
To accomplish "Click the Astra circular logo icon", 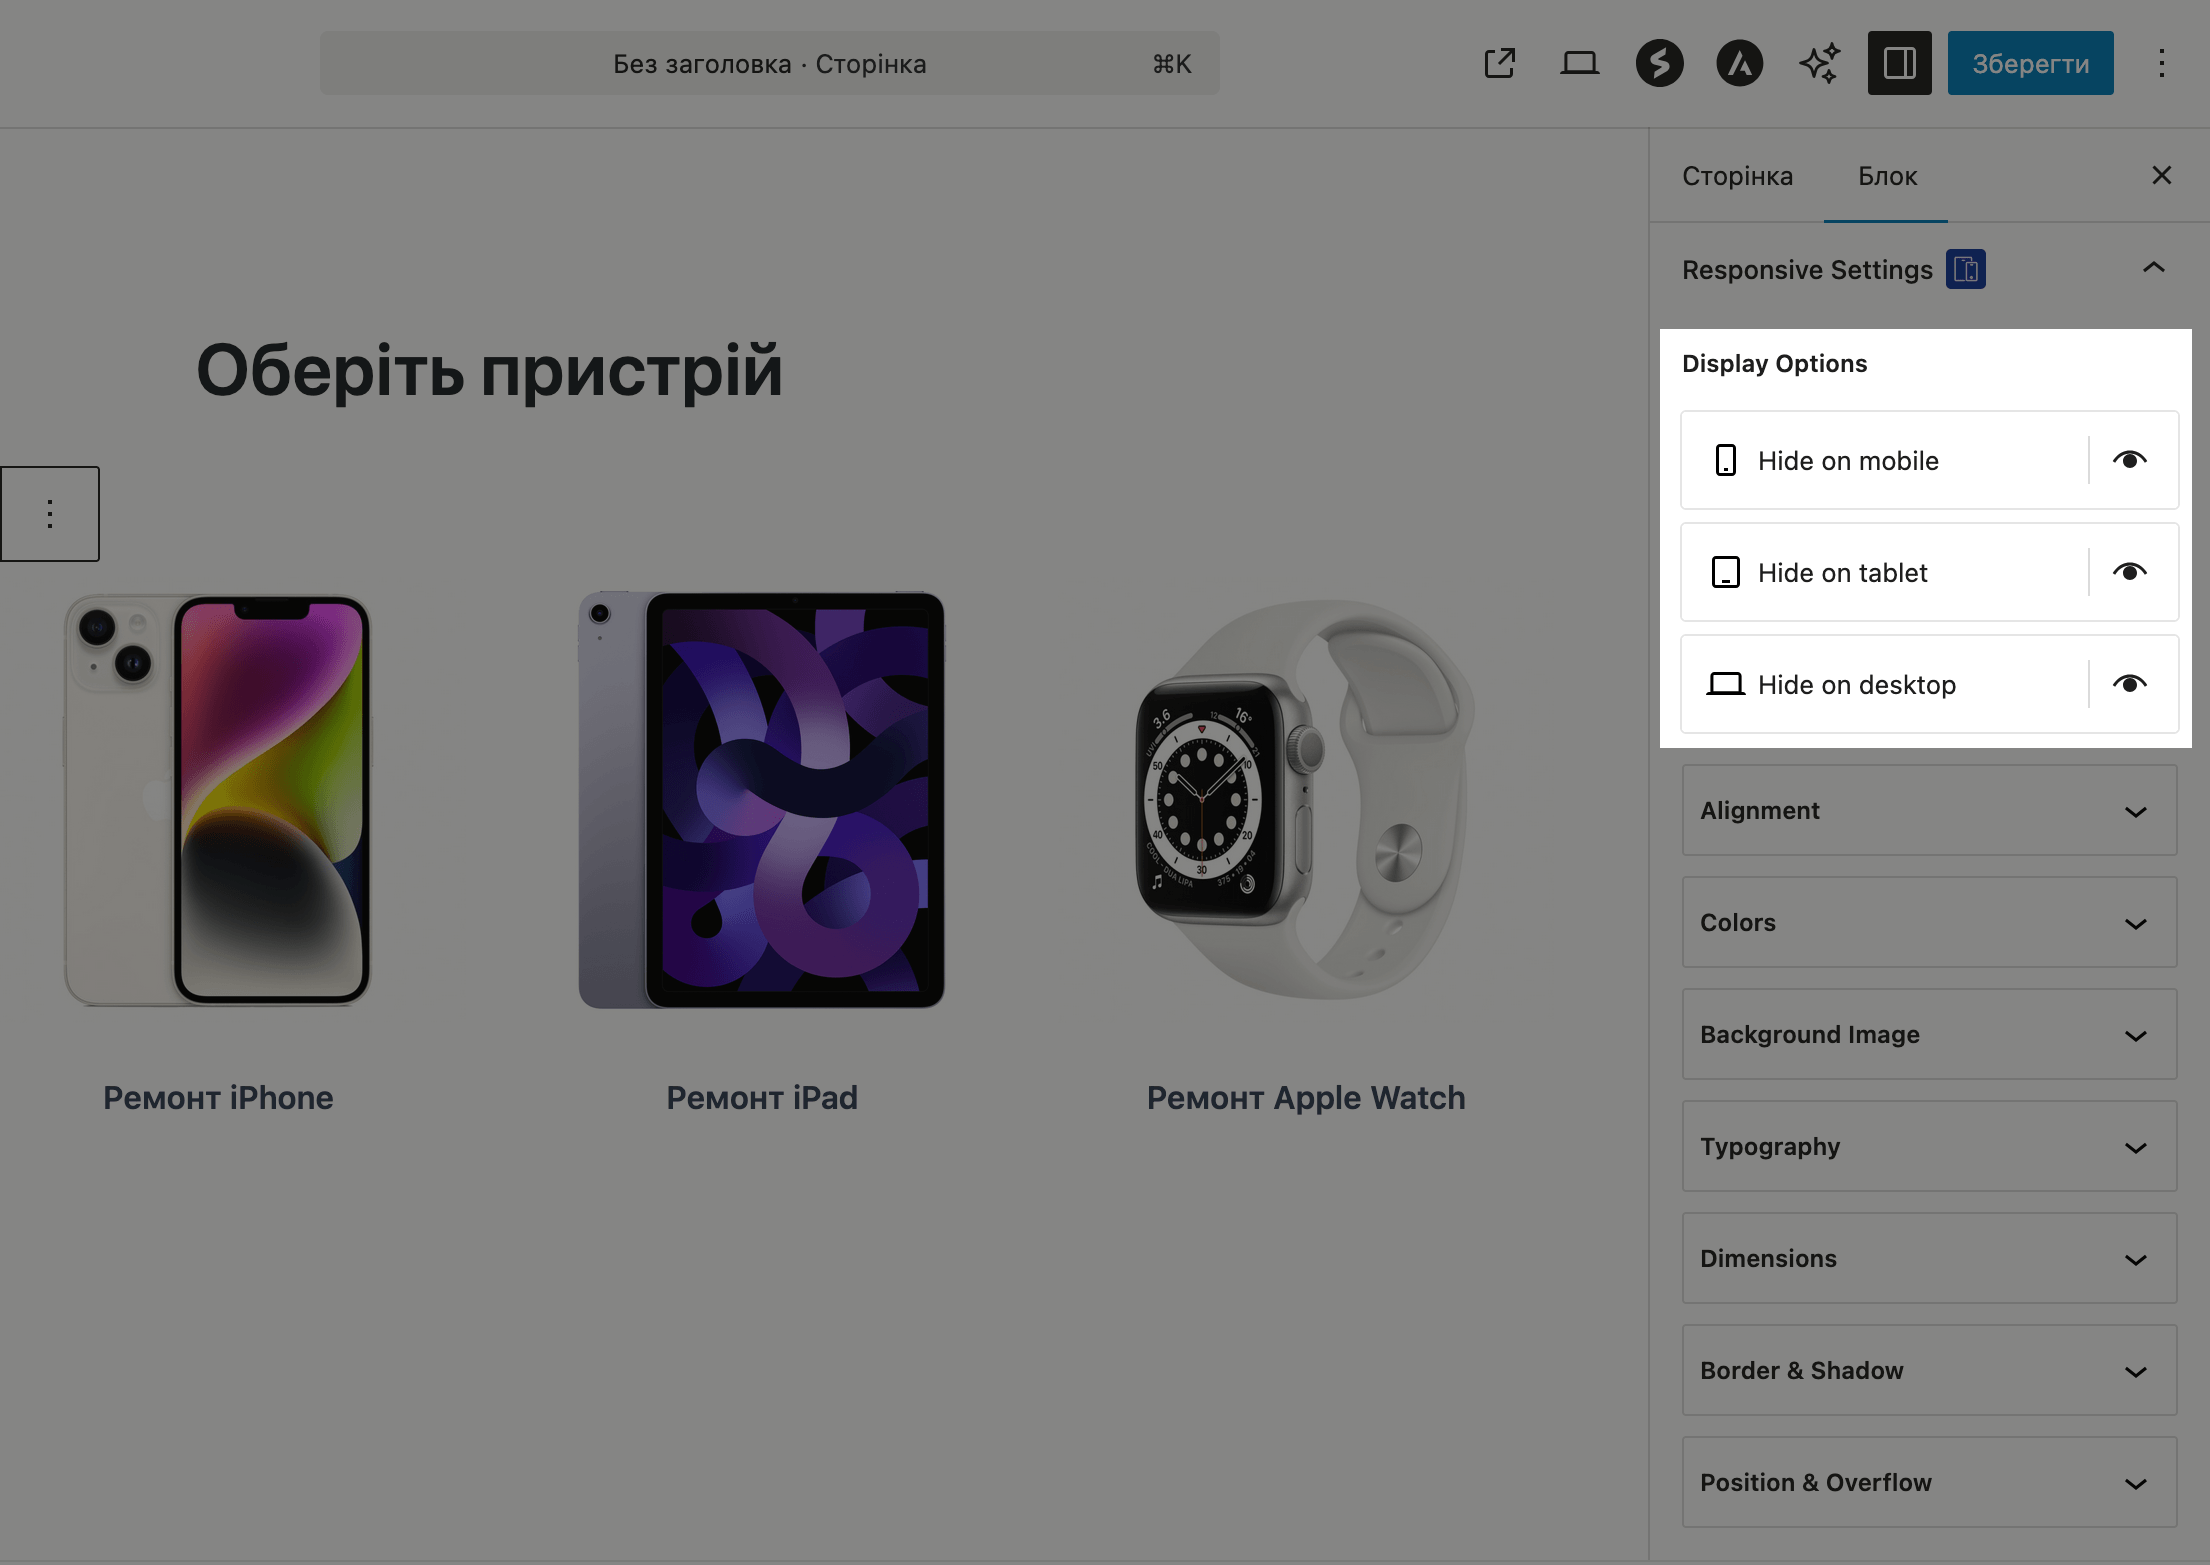I will click(x=1739, y=62).
